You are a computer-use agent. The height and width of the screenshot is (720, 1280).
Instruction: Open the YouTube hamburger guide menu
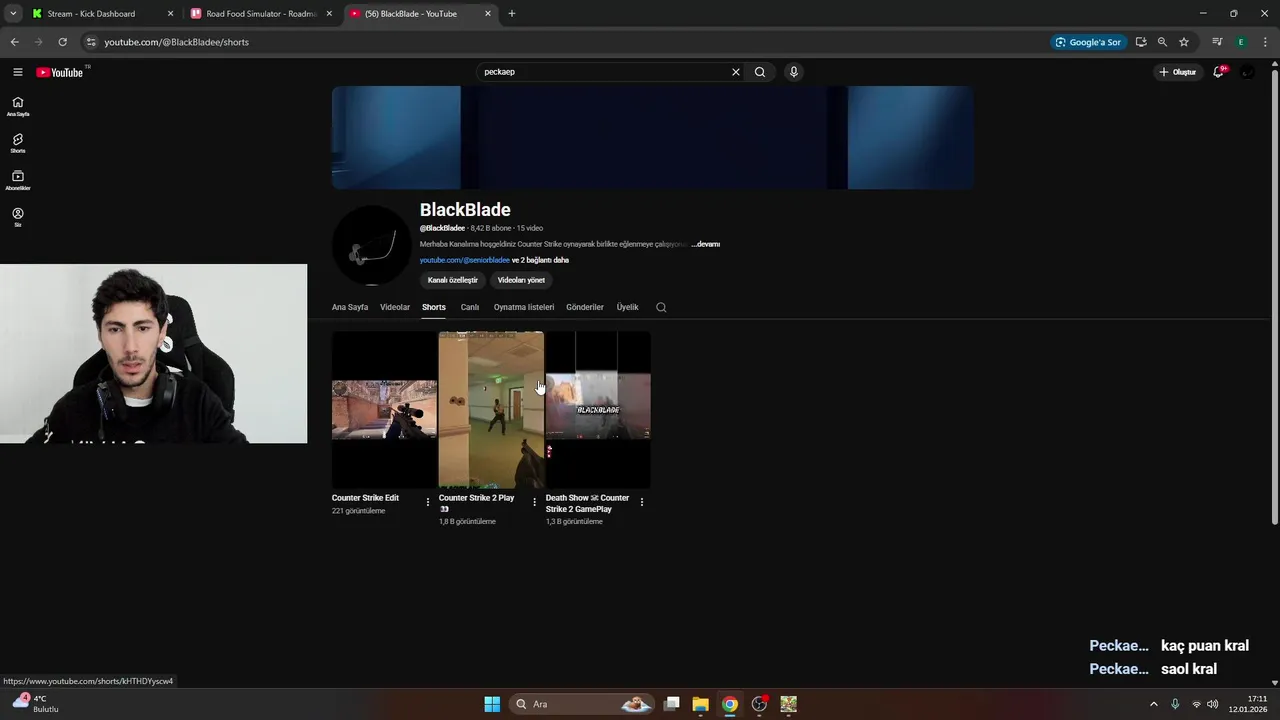17,72
